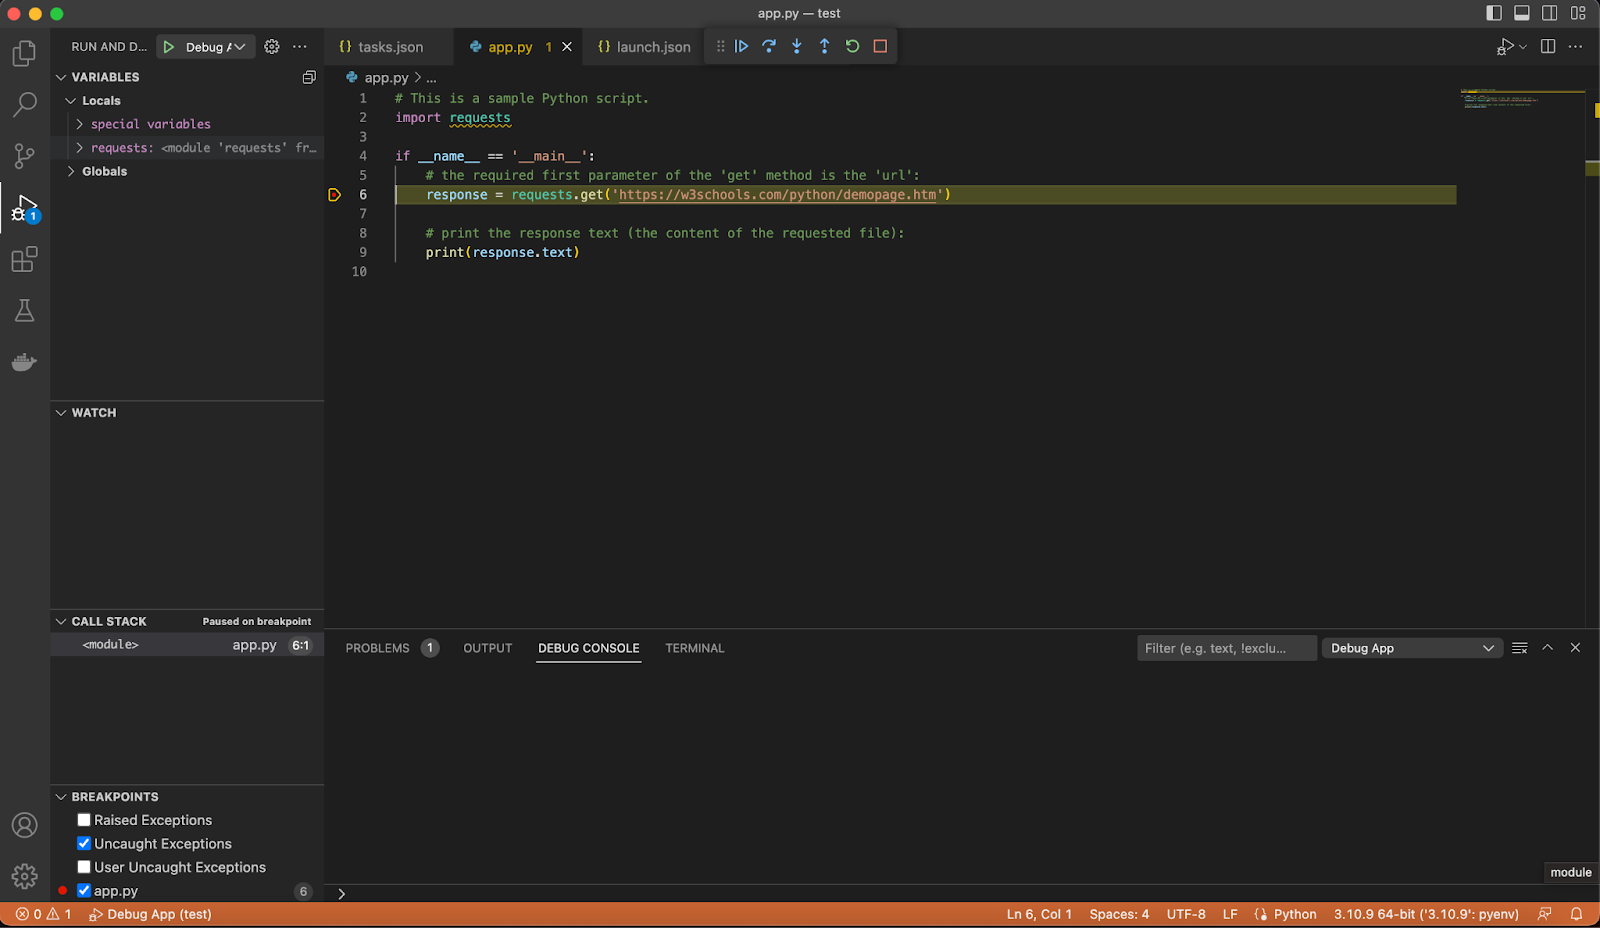Enable the Raised Exceptions breakpoint
This screenshot has height=928, width=1600.
pyautogui.click(x=84, y=819)
